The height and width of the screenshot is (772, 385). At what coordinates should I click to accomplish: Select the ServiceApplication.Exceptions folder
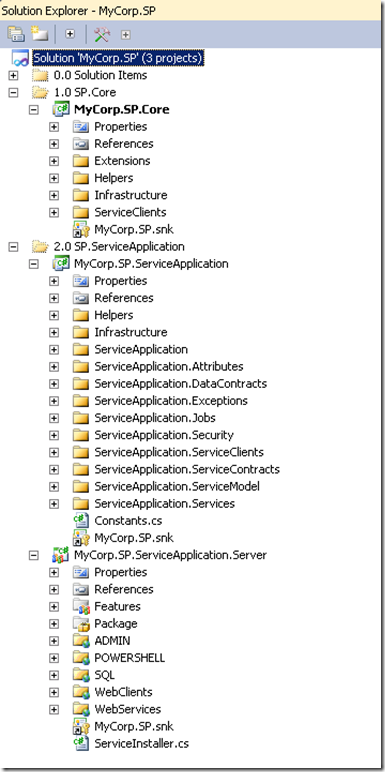tap(171, 401)
